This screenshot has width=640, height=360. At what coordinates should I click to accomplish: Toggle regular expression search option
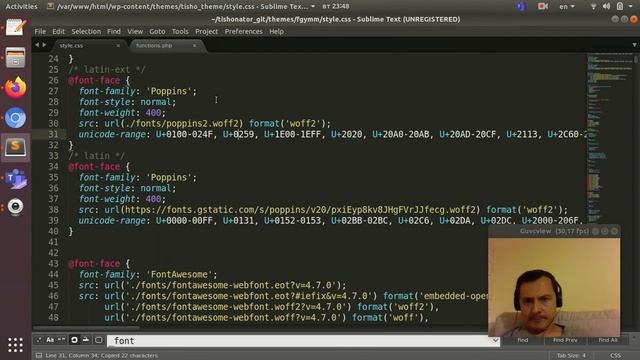(39, 340)
